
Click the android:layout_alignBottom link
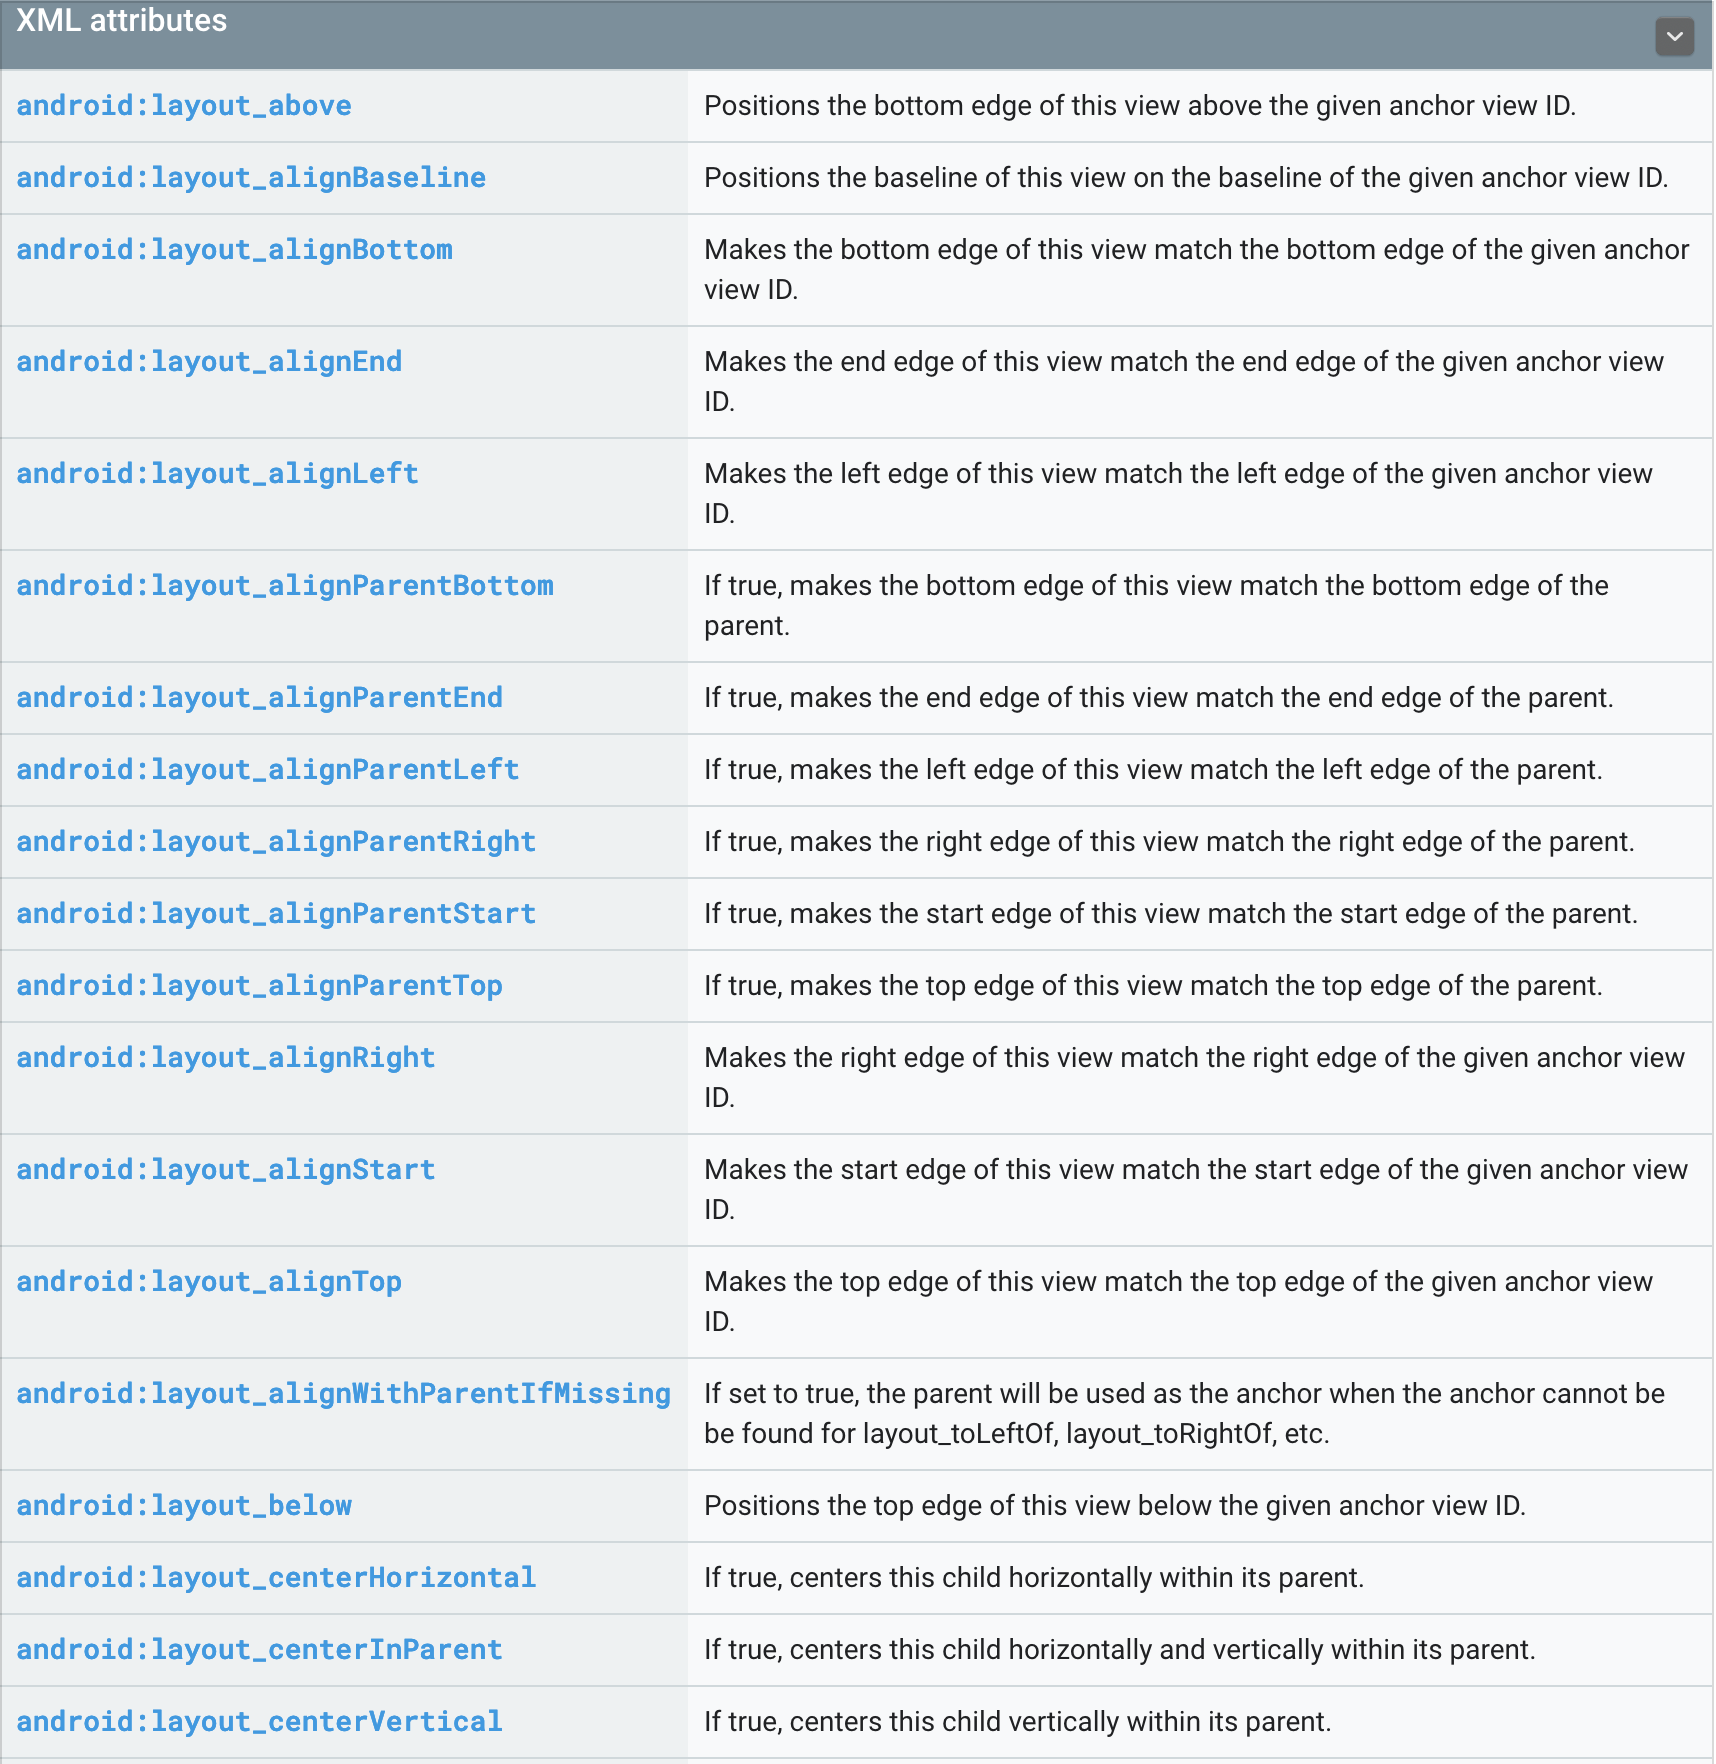click(x=234, y=250)
